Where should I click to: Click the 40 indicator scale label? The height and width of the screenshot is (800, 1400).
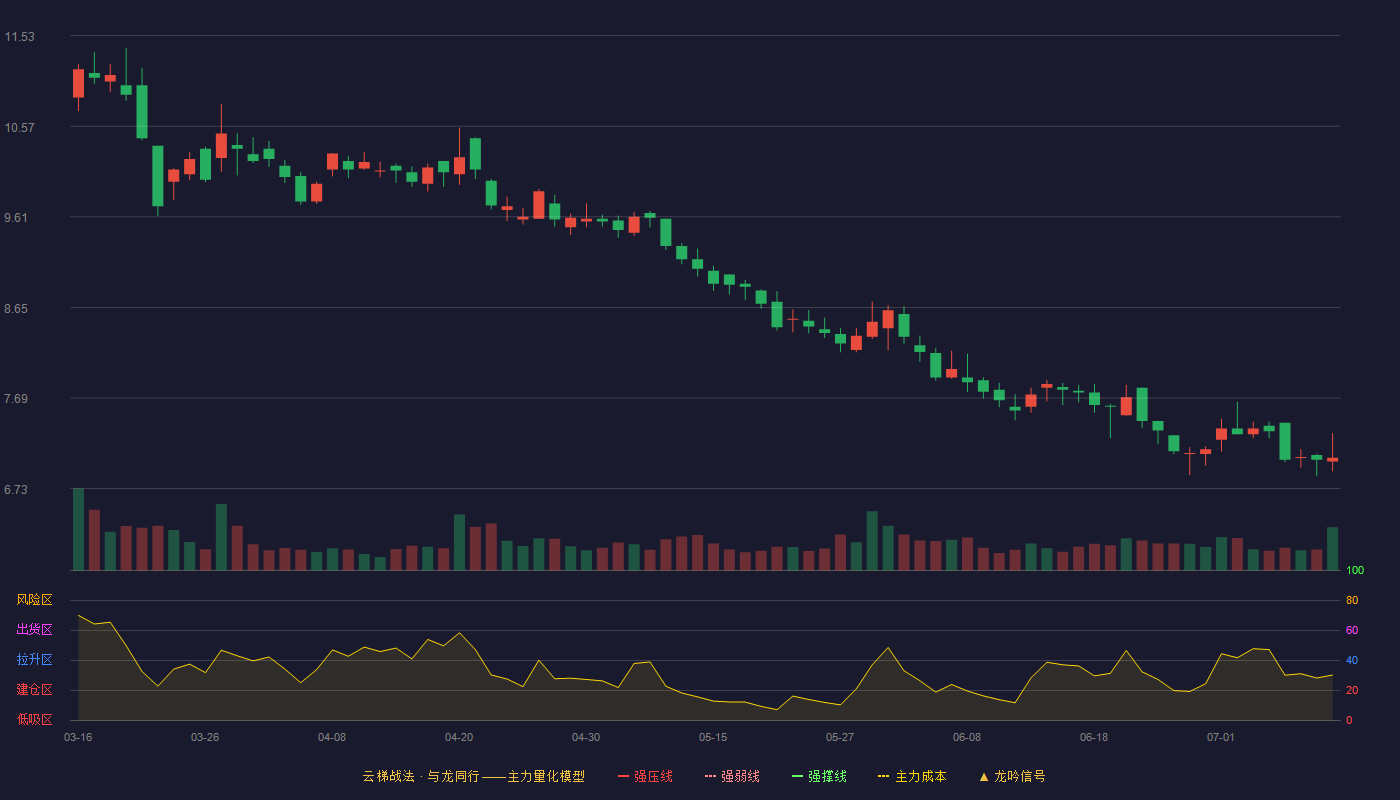pyautogui.click(x=1352, y=660)
